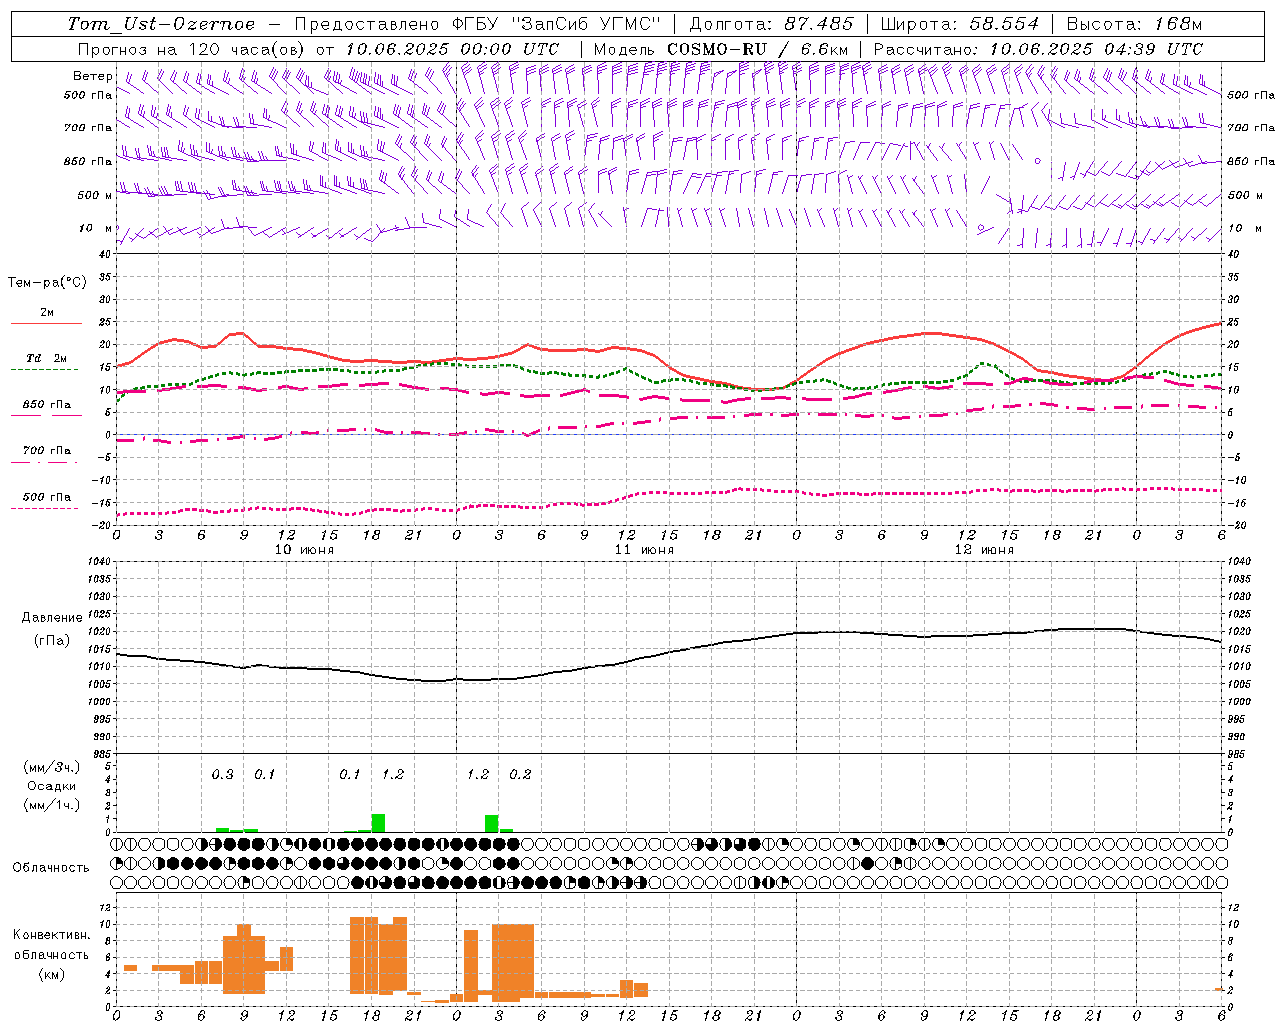Click the 'Давление' pressure panel label
Viewport: 1280px width, 1024px height.
pyautogui.click(x=52, y=618)
